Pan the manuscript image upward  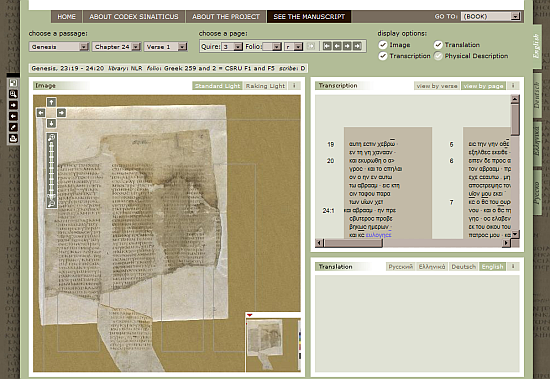pos(51,102)
